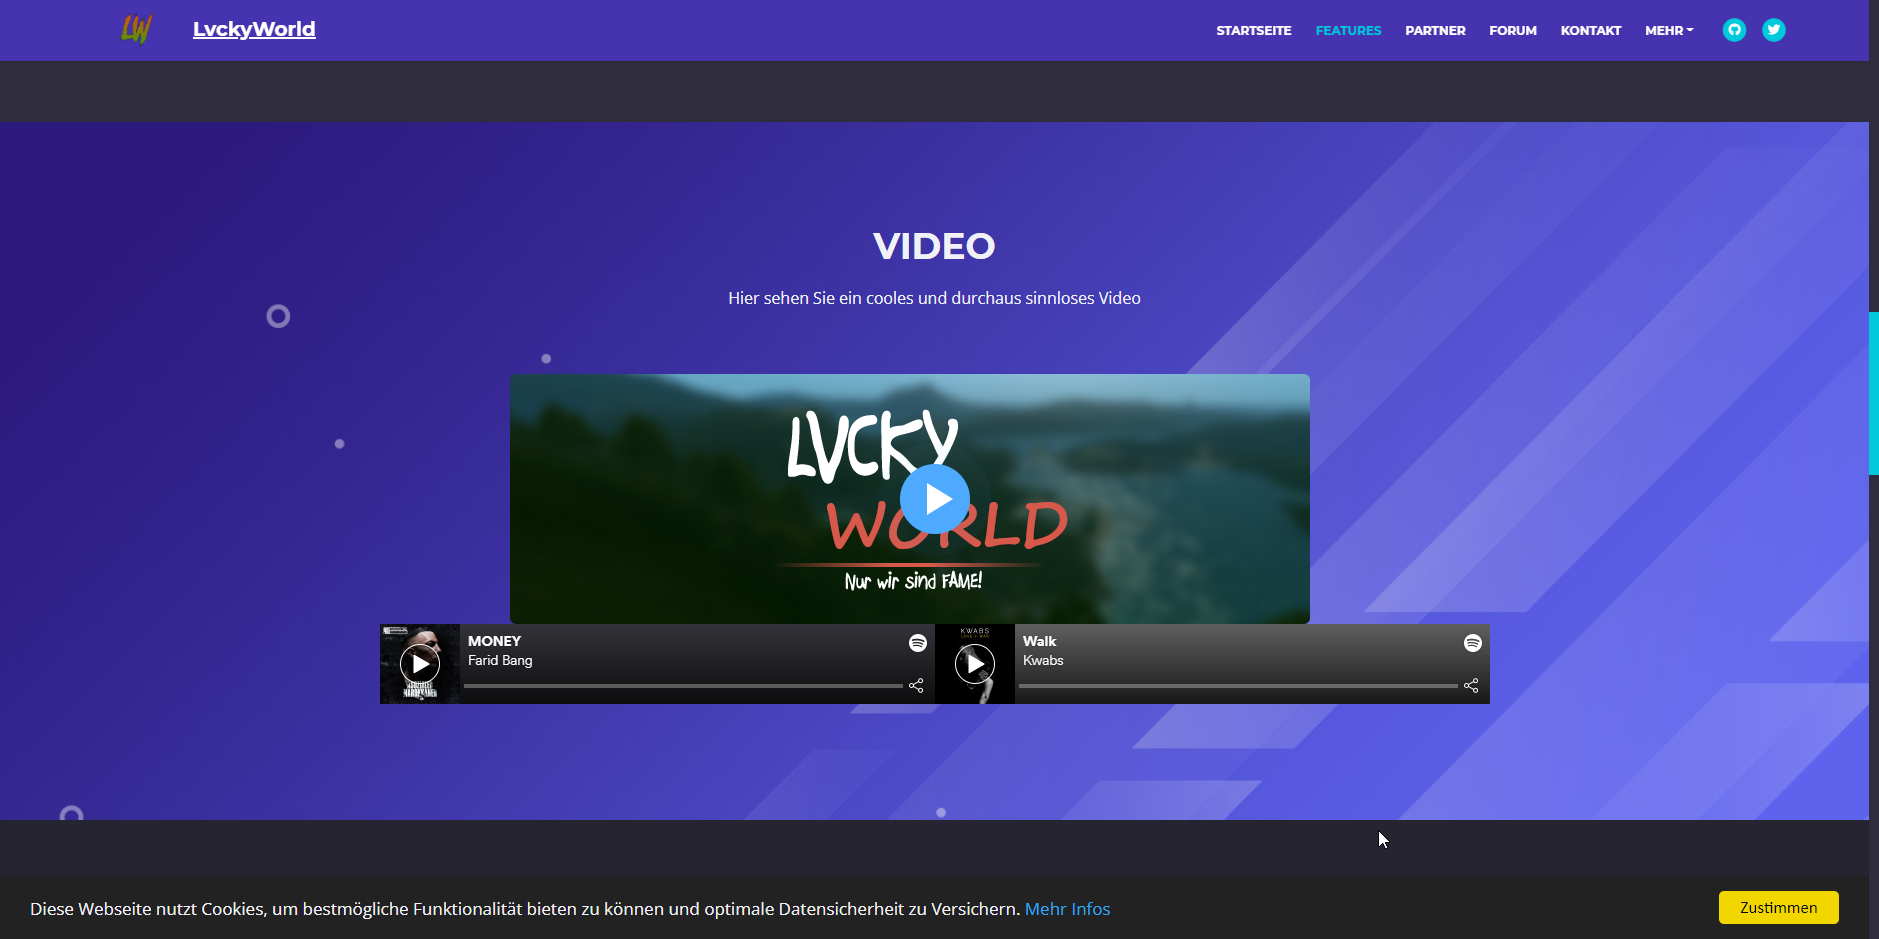Play the LvckyWorld video
The image size is (1879, 939).
point(934,499)
